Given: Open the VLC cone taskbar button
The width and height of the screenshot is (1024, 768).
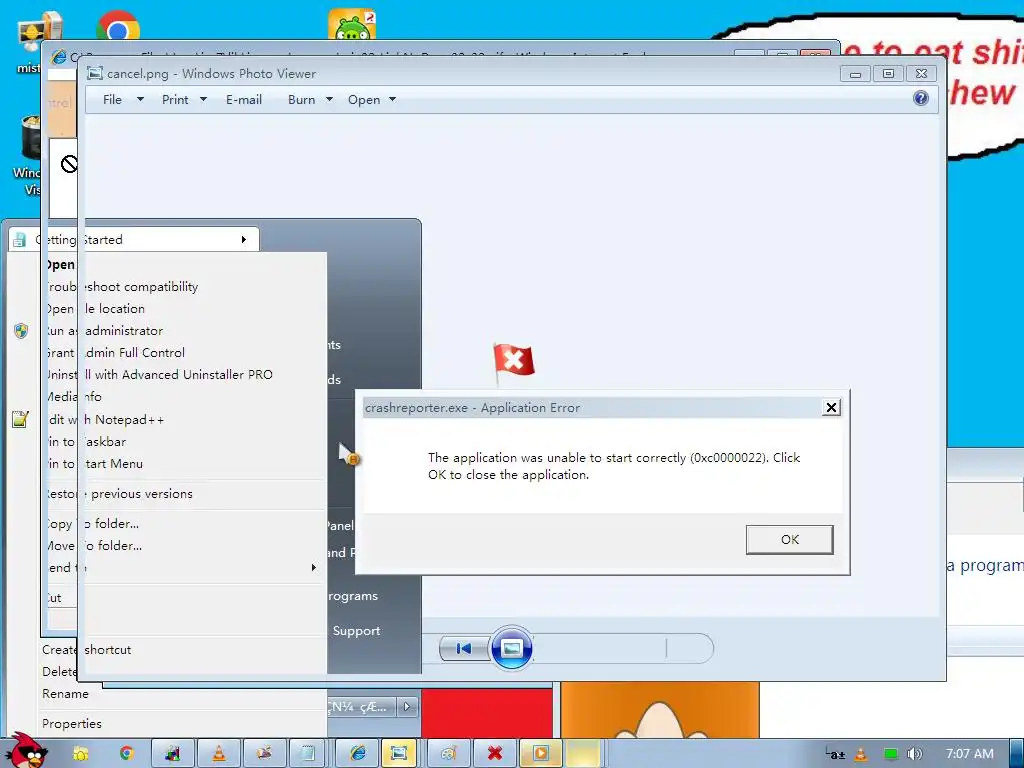Looking at the screenshot, I should [219, 754].
